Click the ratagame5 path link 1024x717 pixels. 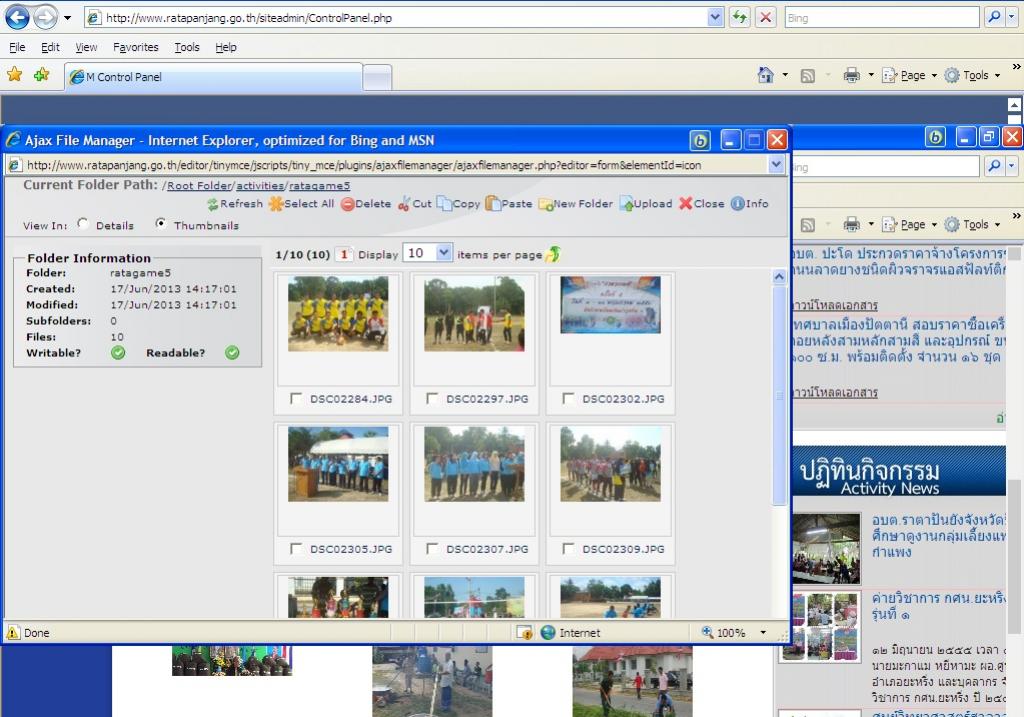click(319, 185)
